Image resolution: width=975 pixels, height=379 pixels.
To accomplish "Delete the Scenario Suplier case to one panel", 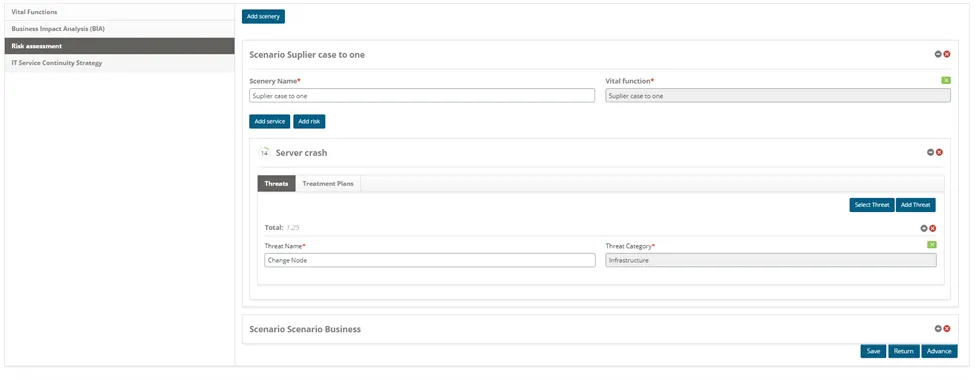I will [947, 54].
